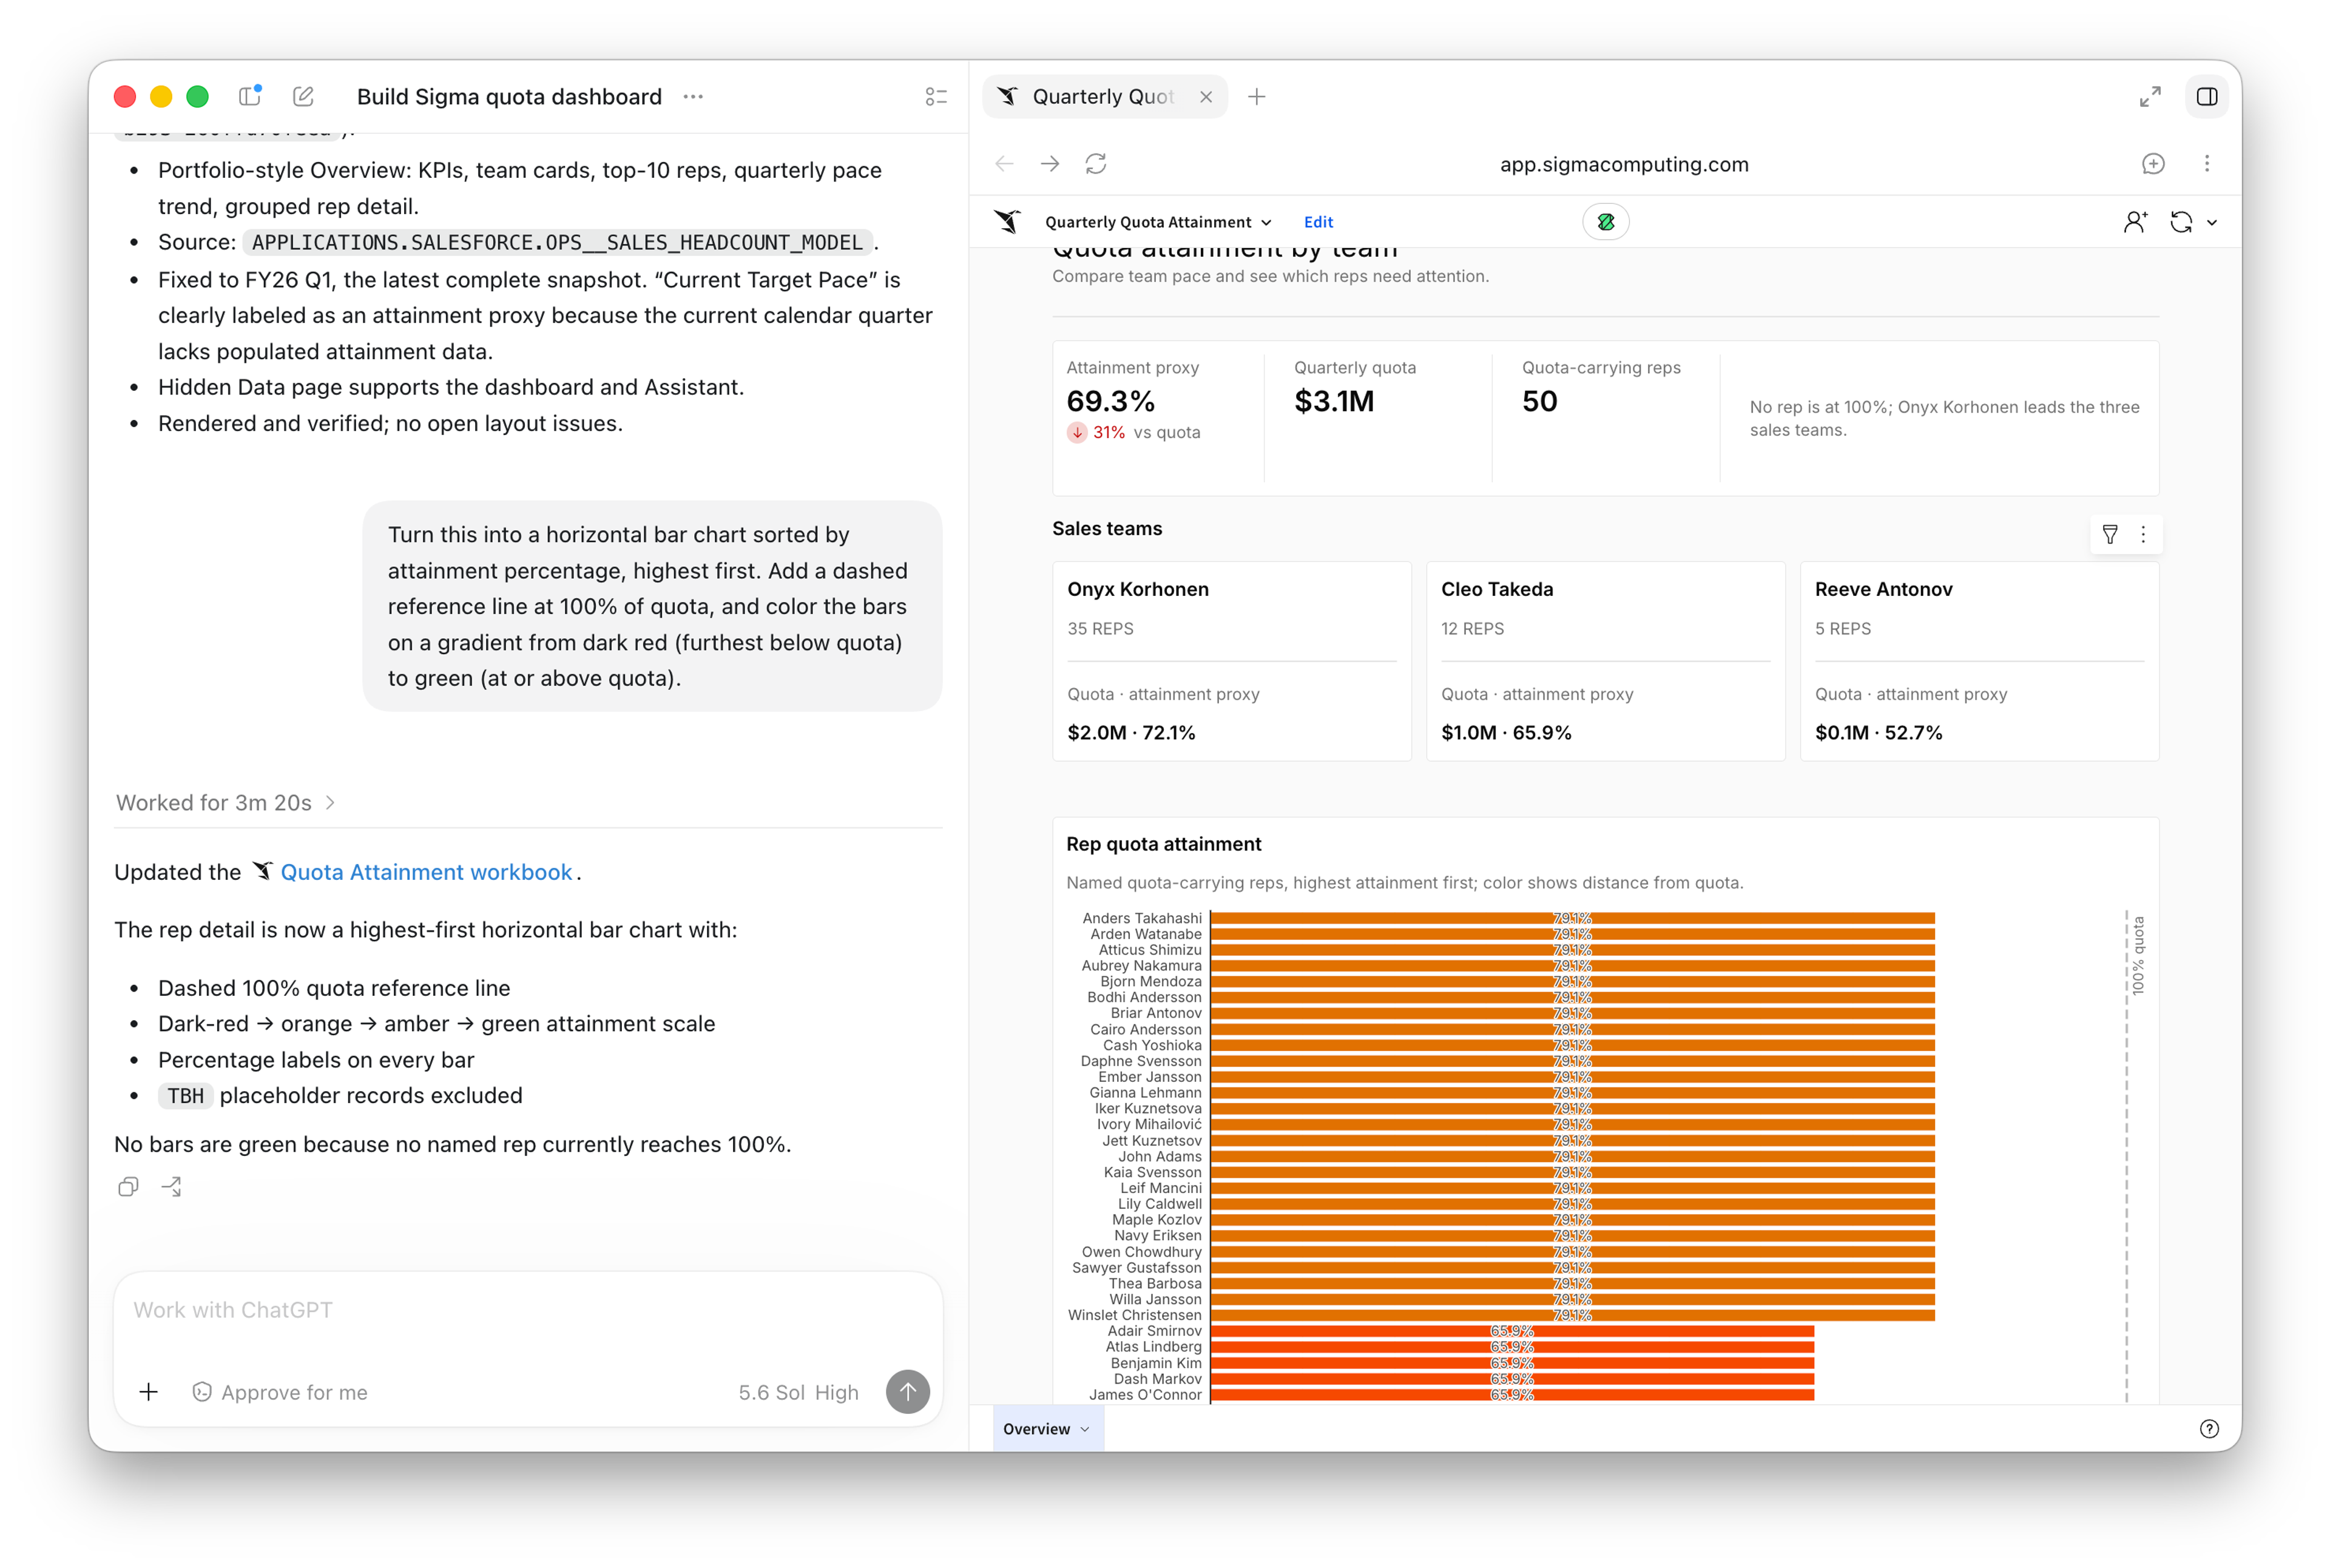The image size is (2330, 1568).
Task: Expand browser panel to full screen
Action: [x=2149, y=96]
